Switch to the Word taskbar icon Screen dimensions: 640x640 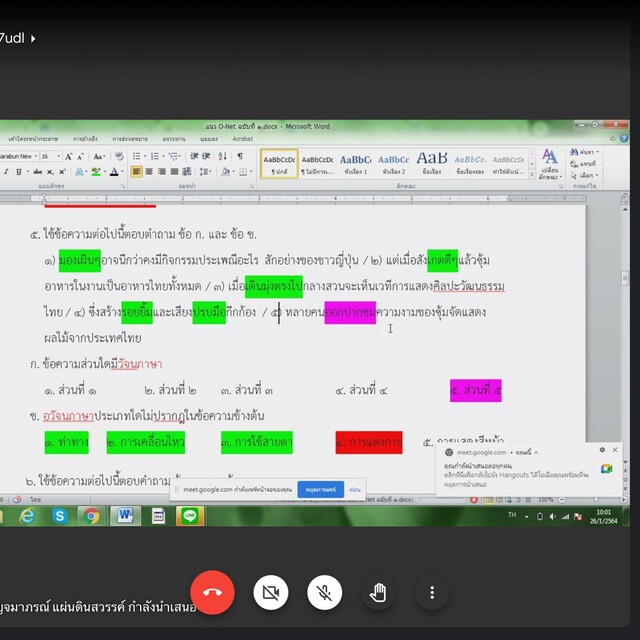coord(125,516)
